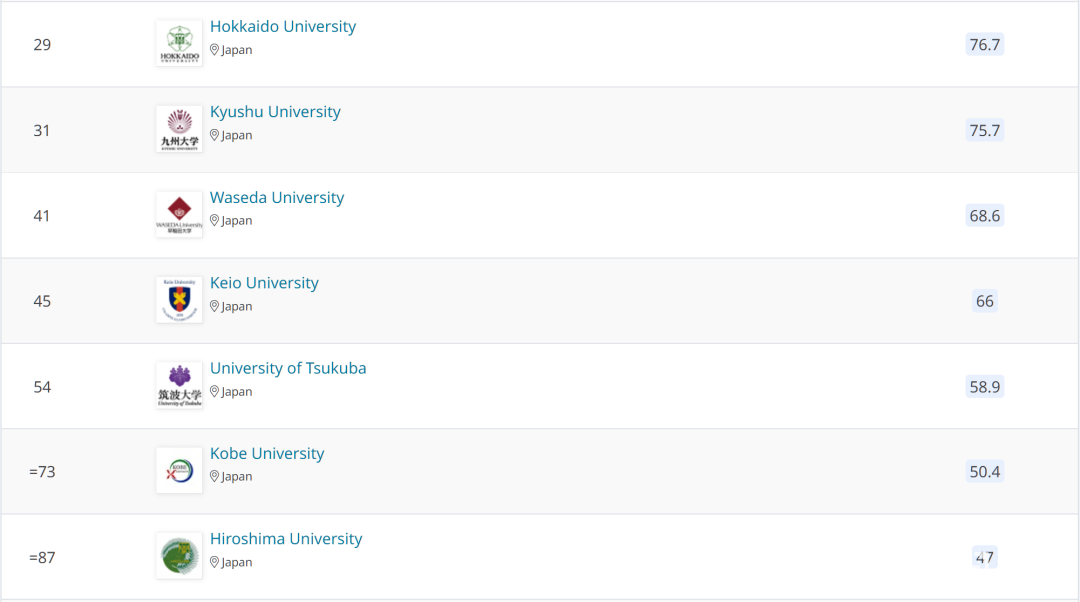Click the location pin under Kobe University
The width and height of the screenshot is (1080, 602).
(x=214, y=477)
